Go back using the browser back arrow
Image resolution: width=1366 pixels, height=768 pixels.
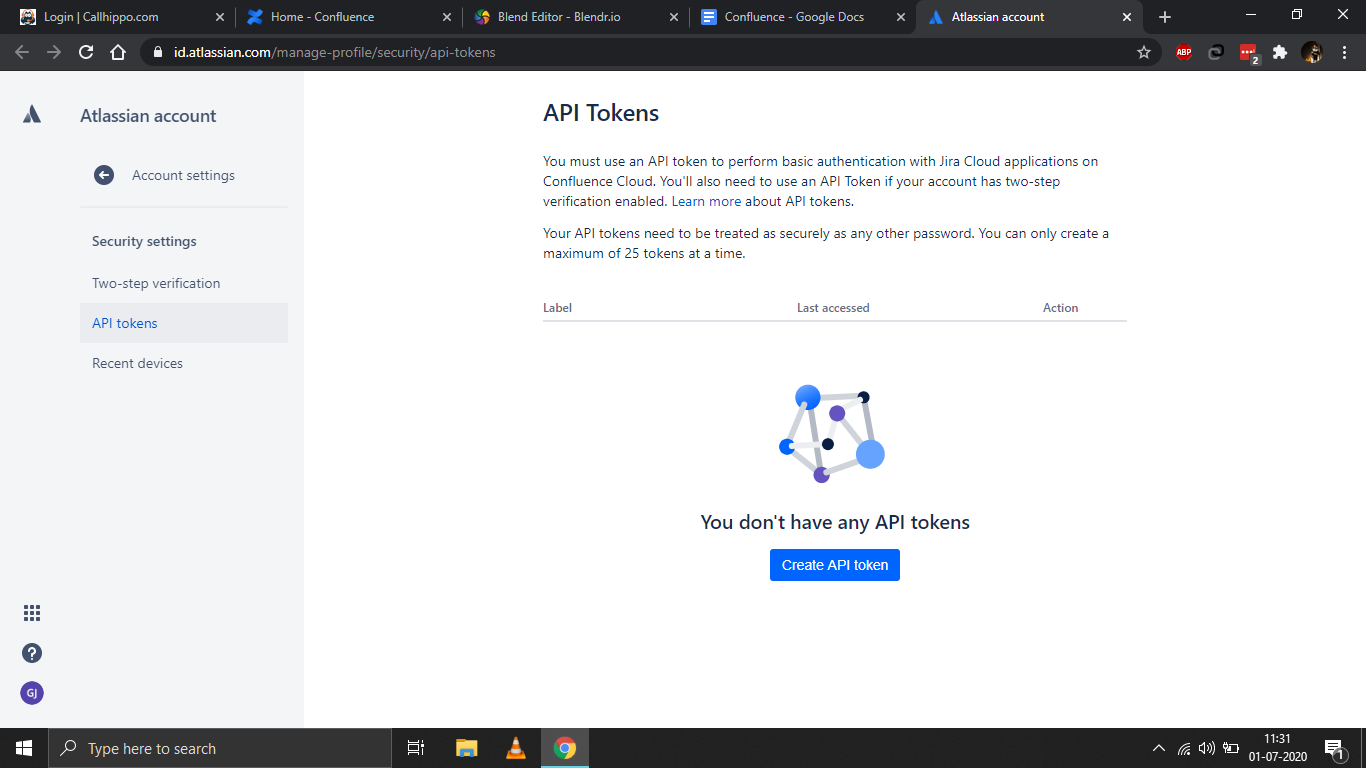[22, 52]
